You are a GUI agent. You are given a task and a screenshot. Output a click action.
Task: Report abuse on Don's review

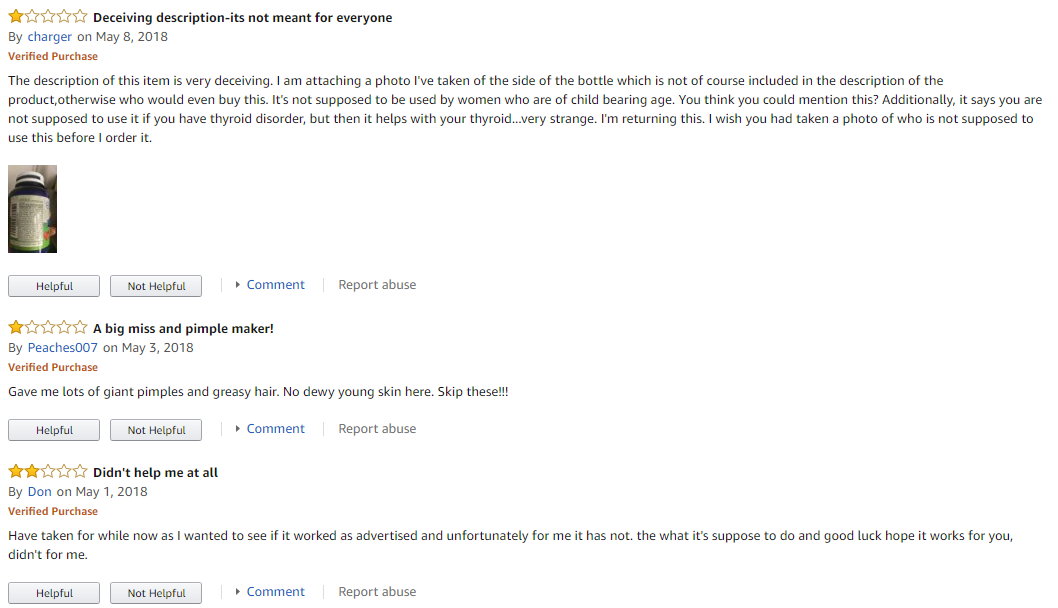click(377, 592)
